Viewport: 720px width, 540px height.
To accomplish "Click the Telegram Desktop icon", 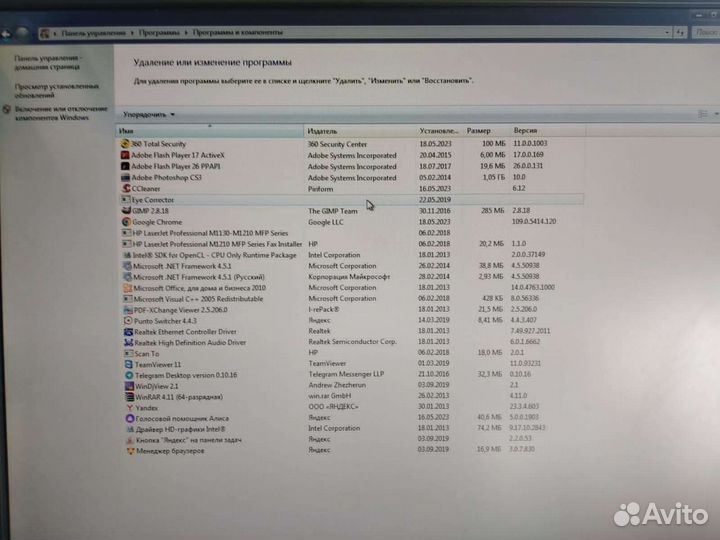I will click(129, 375).
